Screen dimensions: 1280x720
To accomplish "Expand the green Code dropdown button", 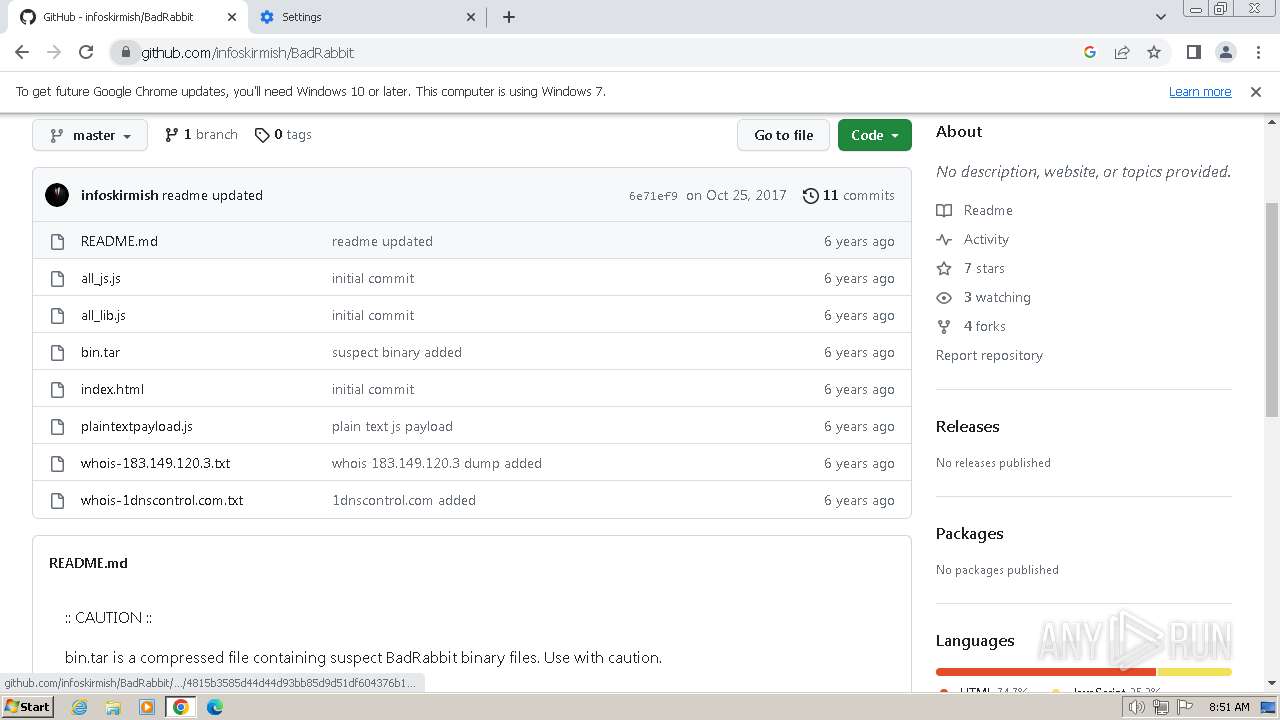I will point(874,135).
